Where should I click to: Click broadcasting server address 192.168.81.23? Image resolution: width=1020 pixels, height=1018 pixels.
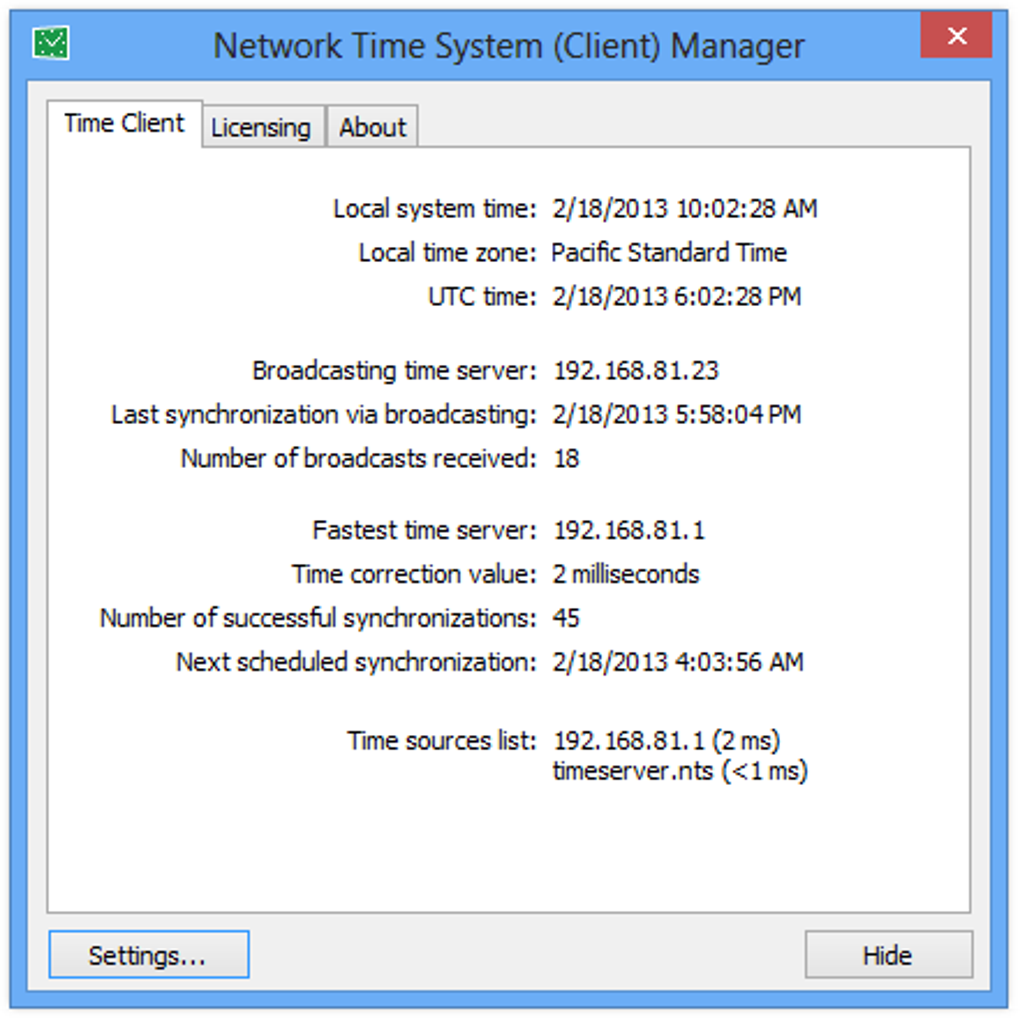[x=636, y=371]
